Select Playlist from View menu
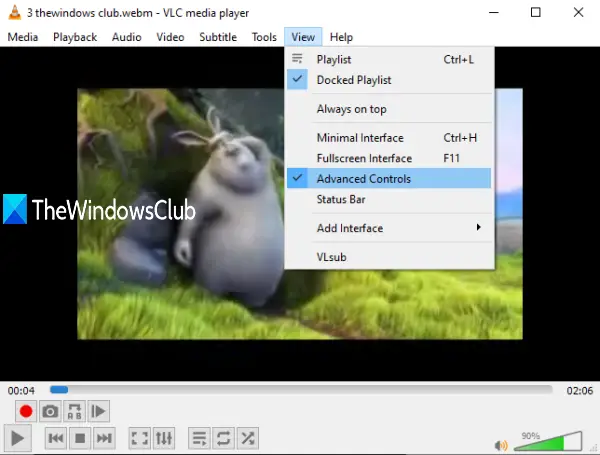Viewport: 600px width, 455px height. click(389, 60)
